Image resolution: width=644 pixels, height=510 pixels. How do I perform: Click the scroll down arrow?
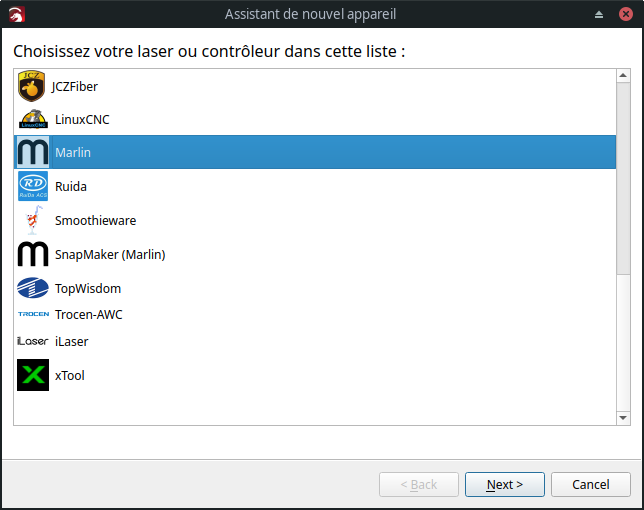click(623, 418)
